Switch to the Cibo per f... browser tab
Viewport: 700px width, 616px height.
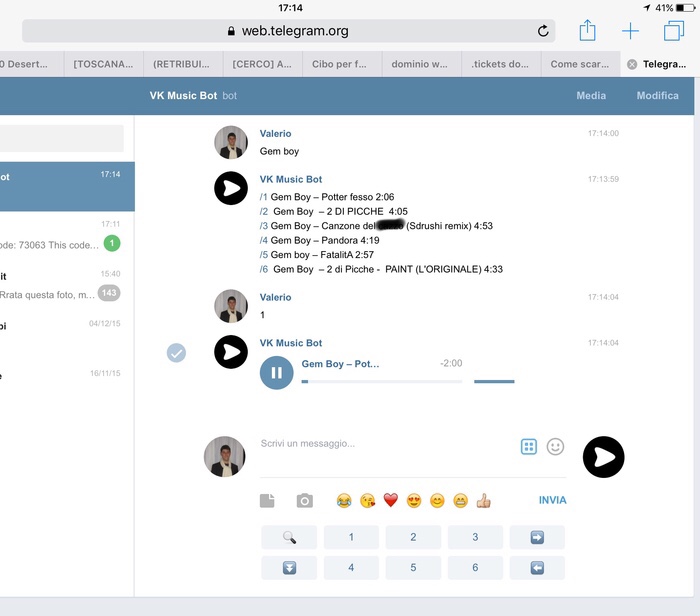click(x=342, y=64)
